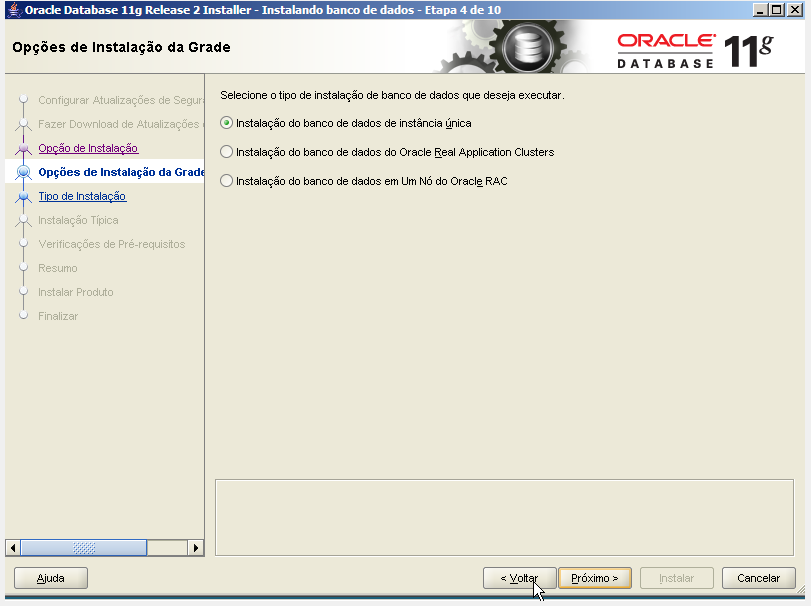Click the Verificações de Pré-requisitos step text
Image resolution: width=811 pixels, height=606 pixels.
pos(112,244)
